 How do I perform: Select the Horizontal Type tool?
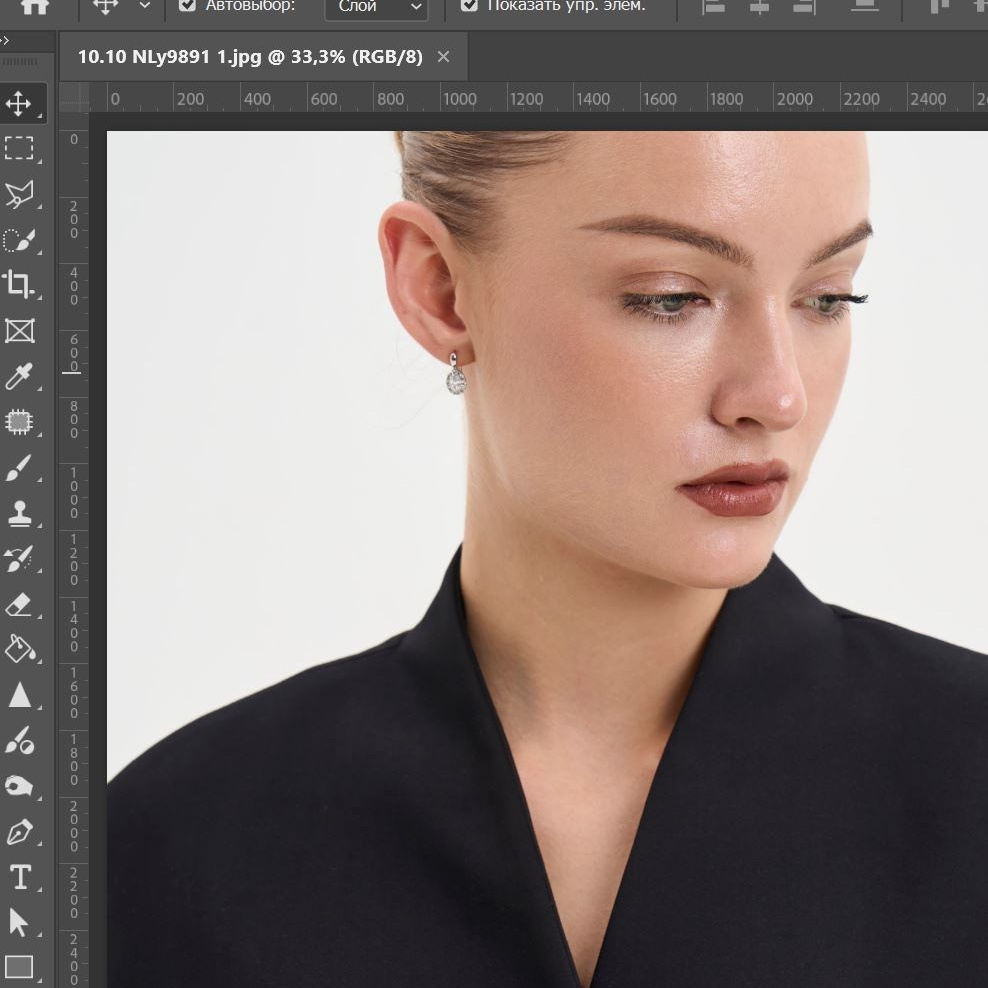(x=19, y=877)
